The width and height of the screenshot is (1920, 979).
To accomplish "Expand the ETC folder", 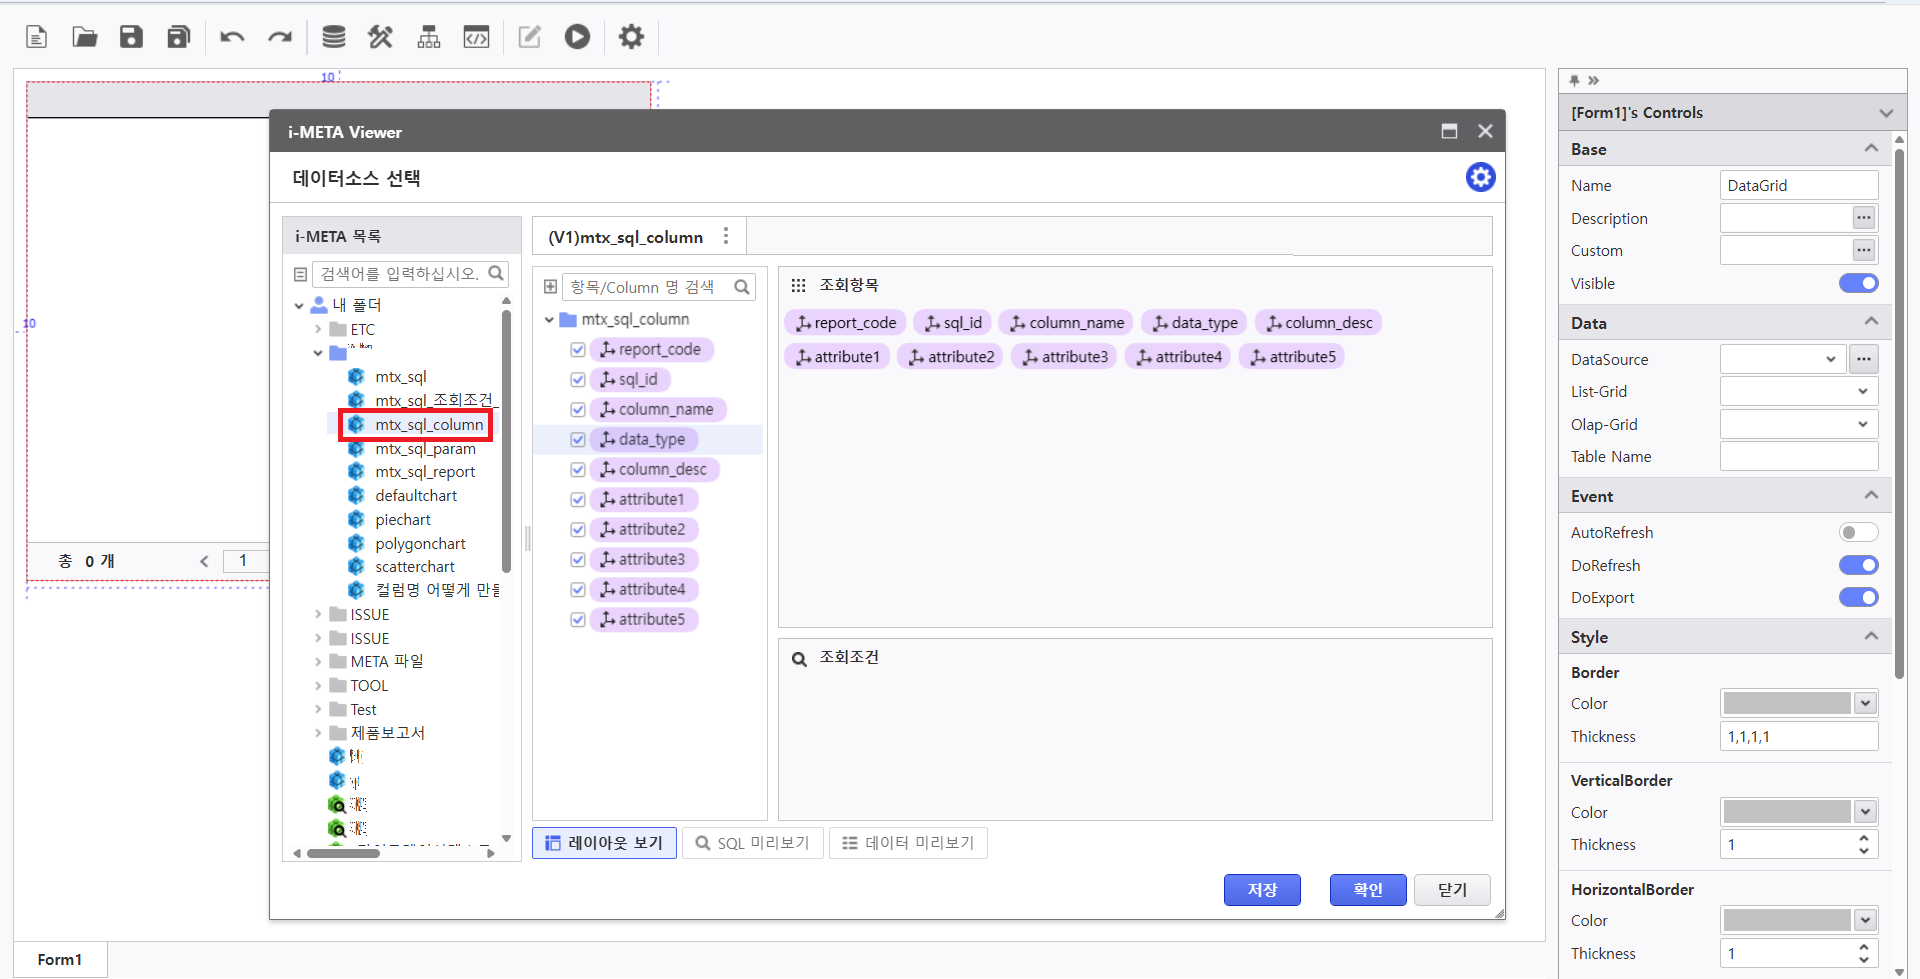I will tap(318, 329).
